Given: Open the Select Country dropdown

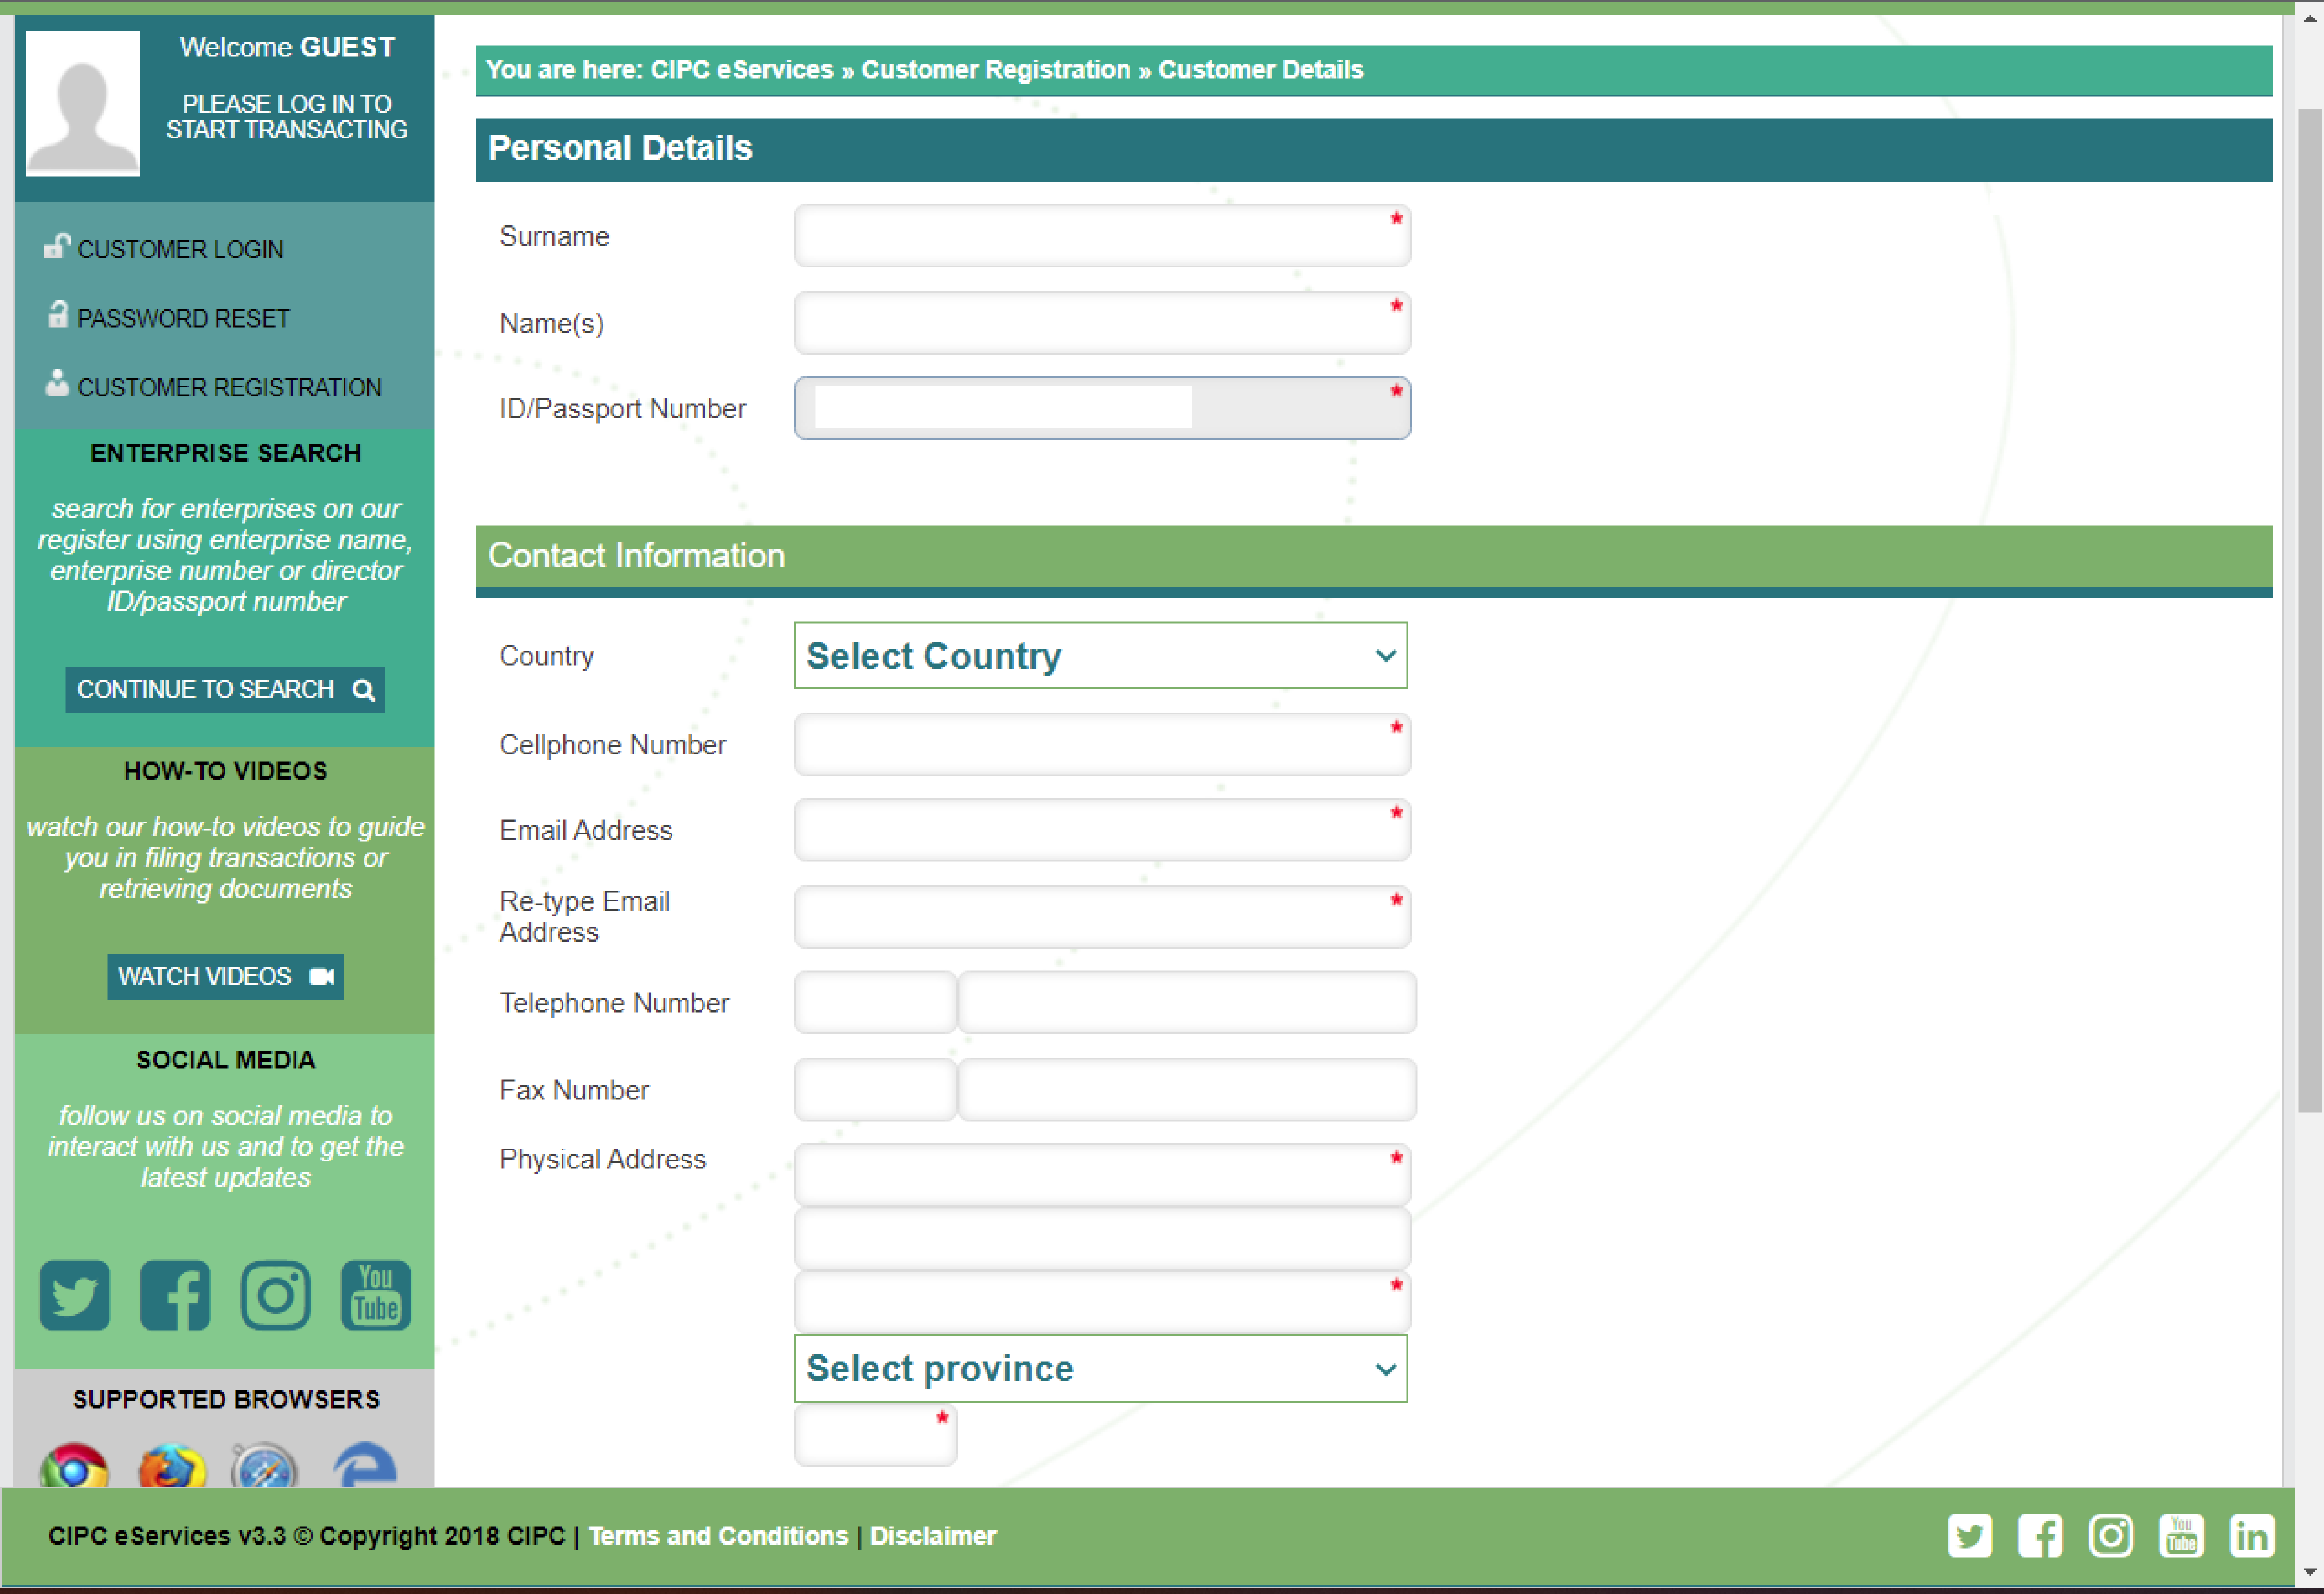Looking at the screenshot, I should pos(1100,656).
